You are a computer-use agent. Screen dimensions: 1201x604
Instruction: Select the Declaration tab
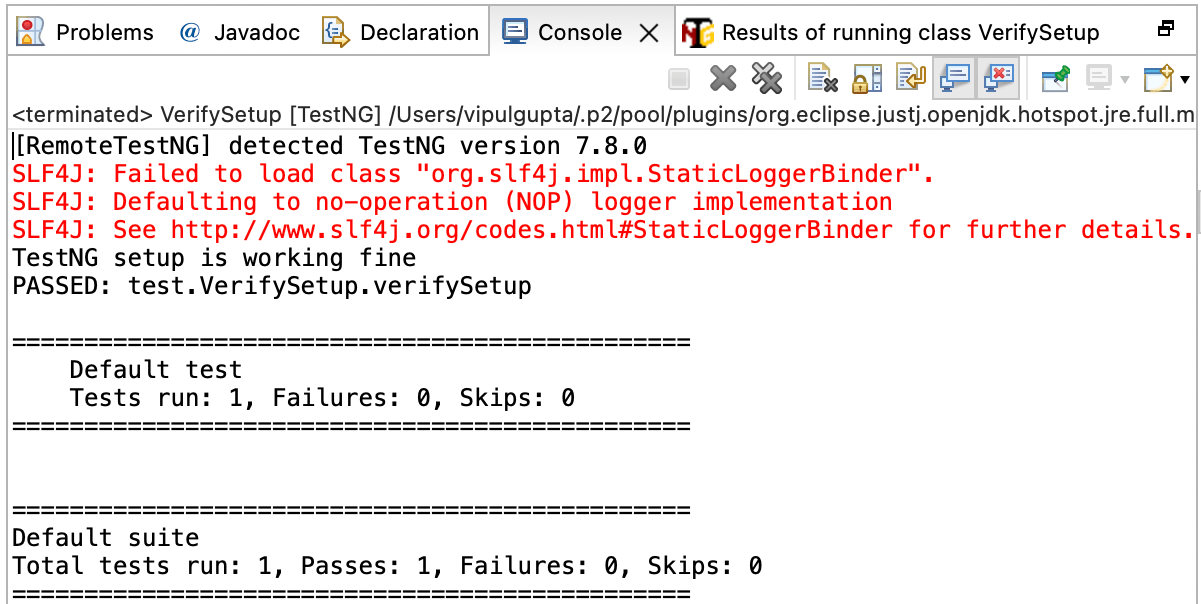coord(400,32)
